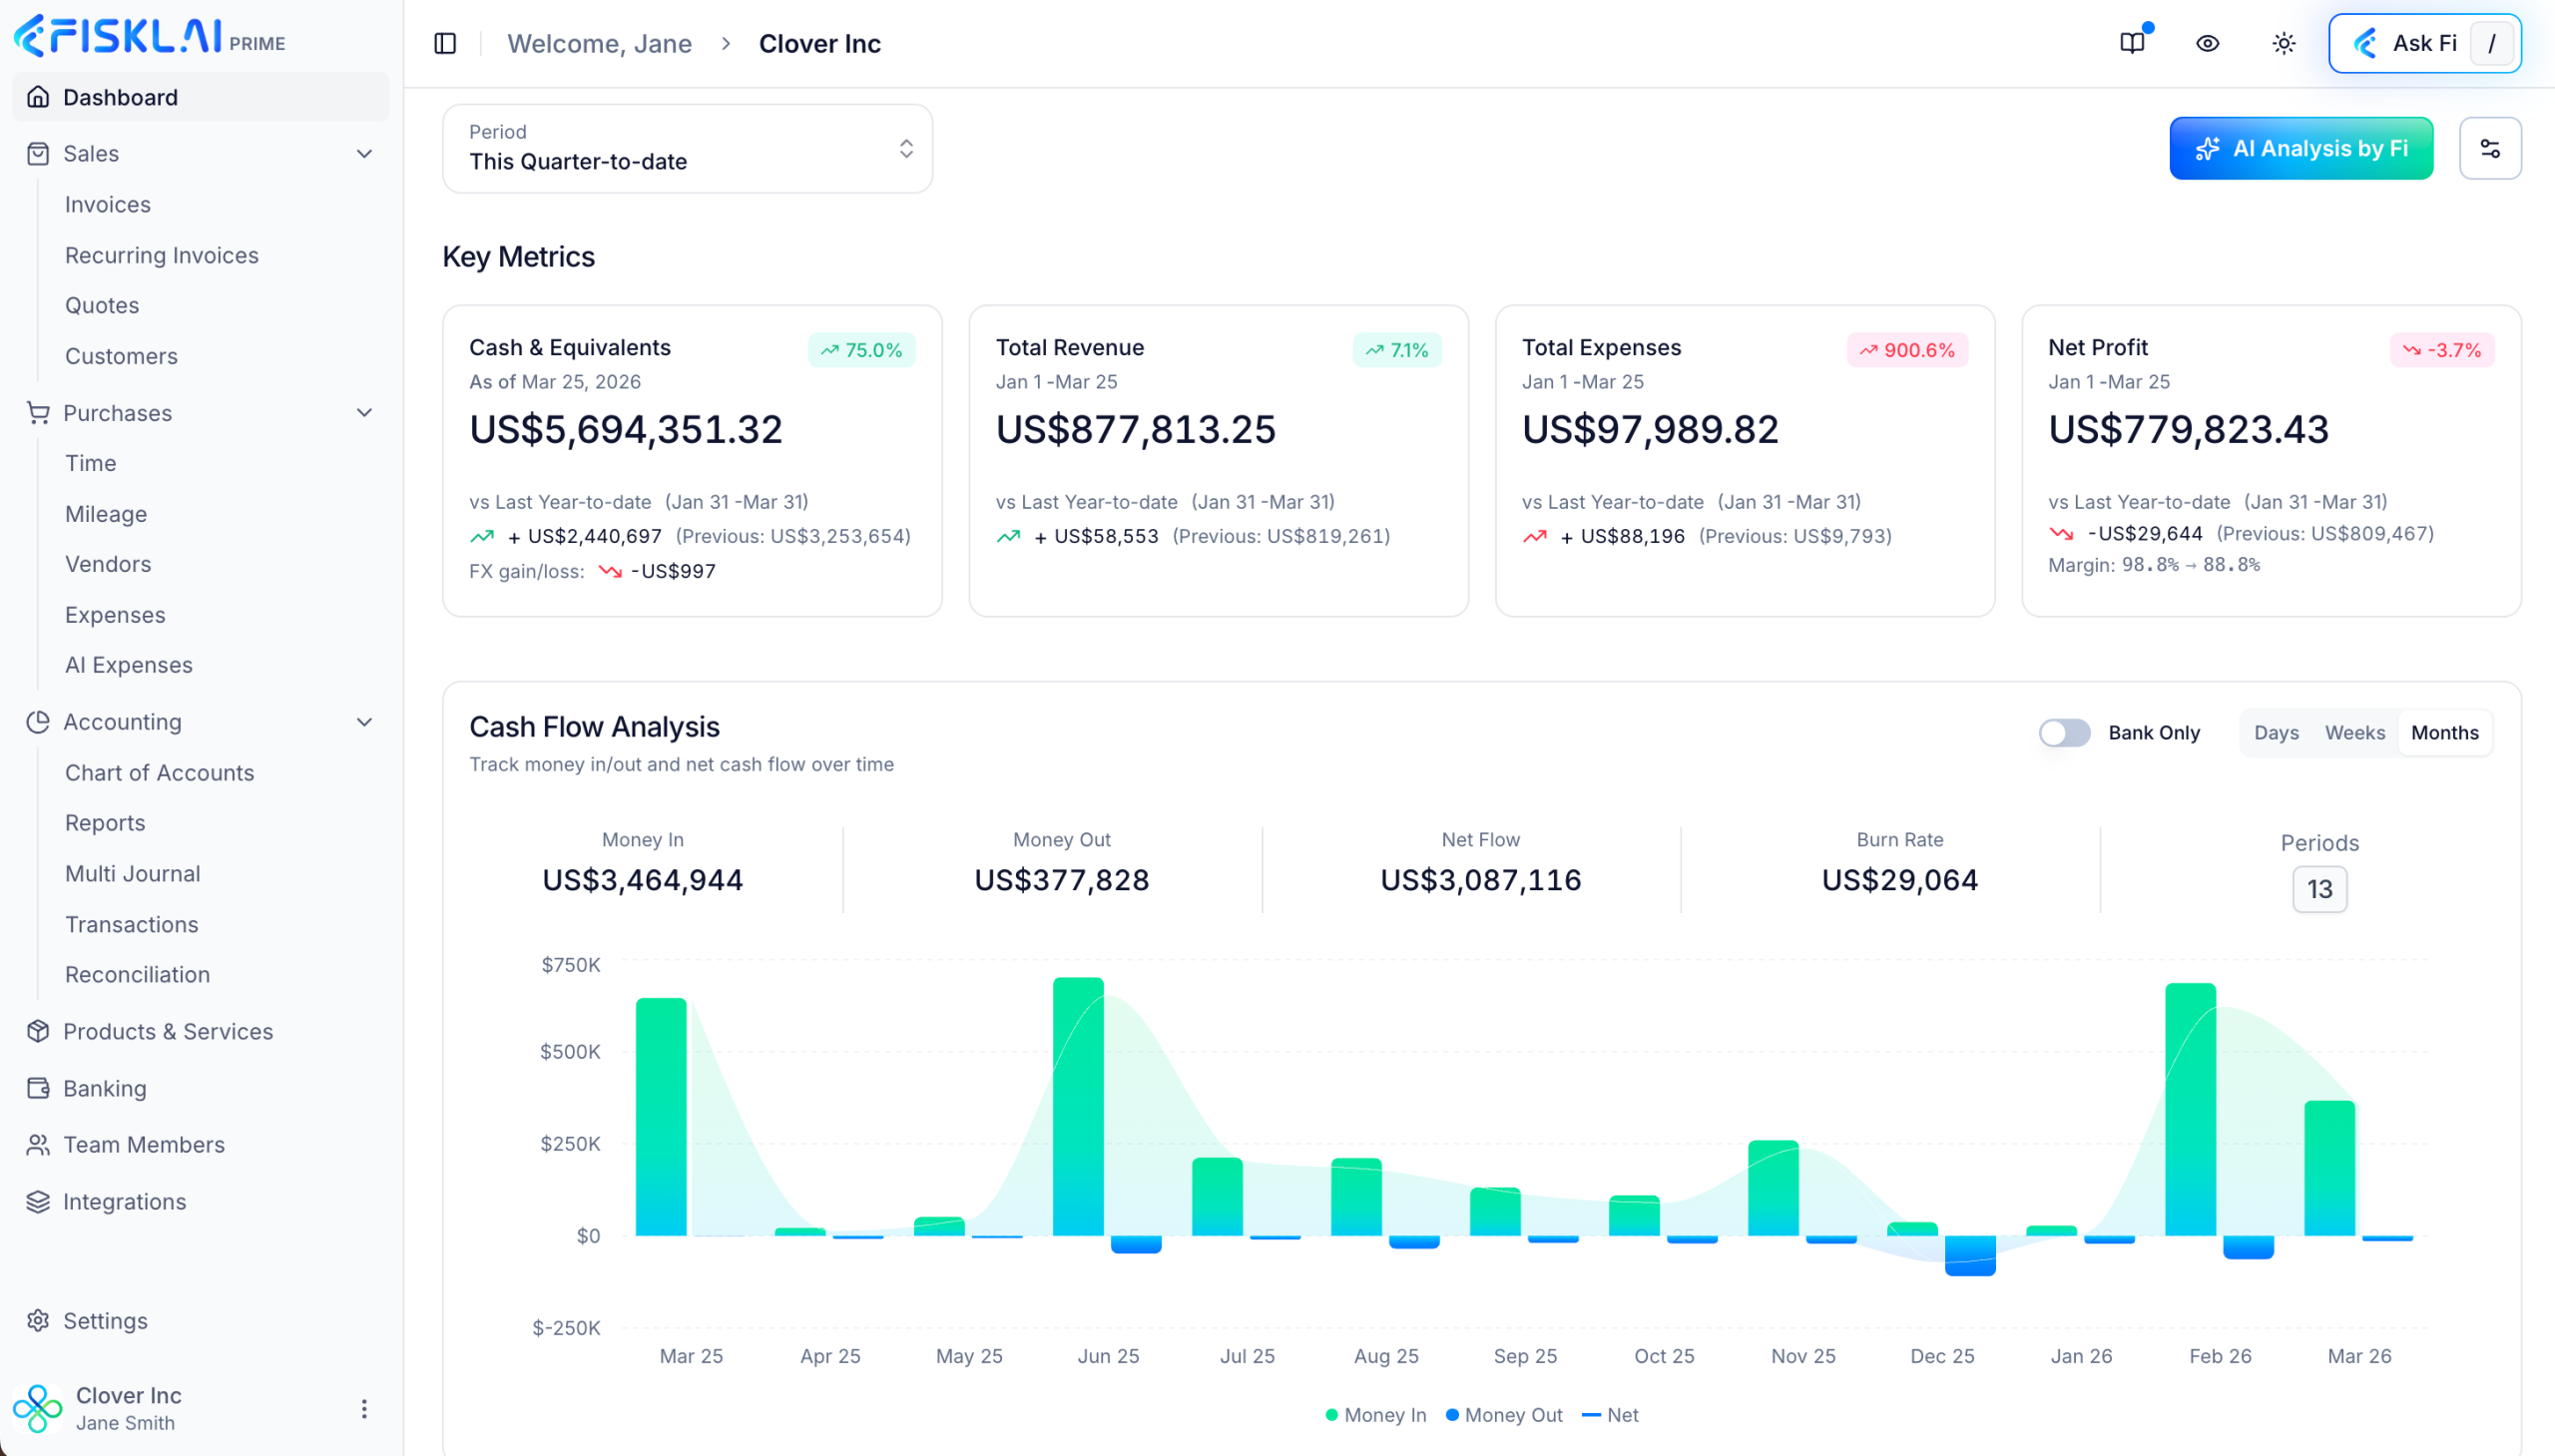The width and height of the screenshot is (2555, 1456).
Task: Click the eye preview toggle in top bar
Action: 2208,43
